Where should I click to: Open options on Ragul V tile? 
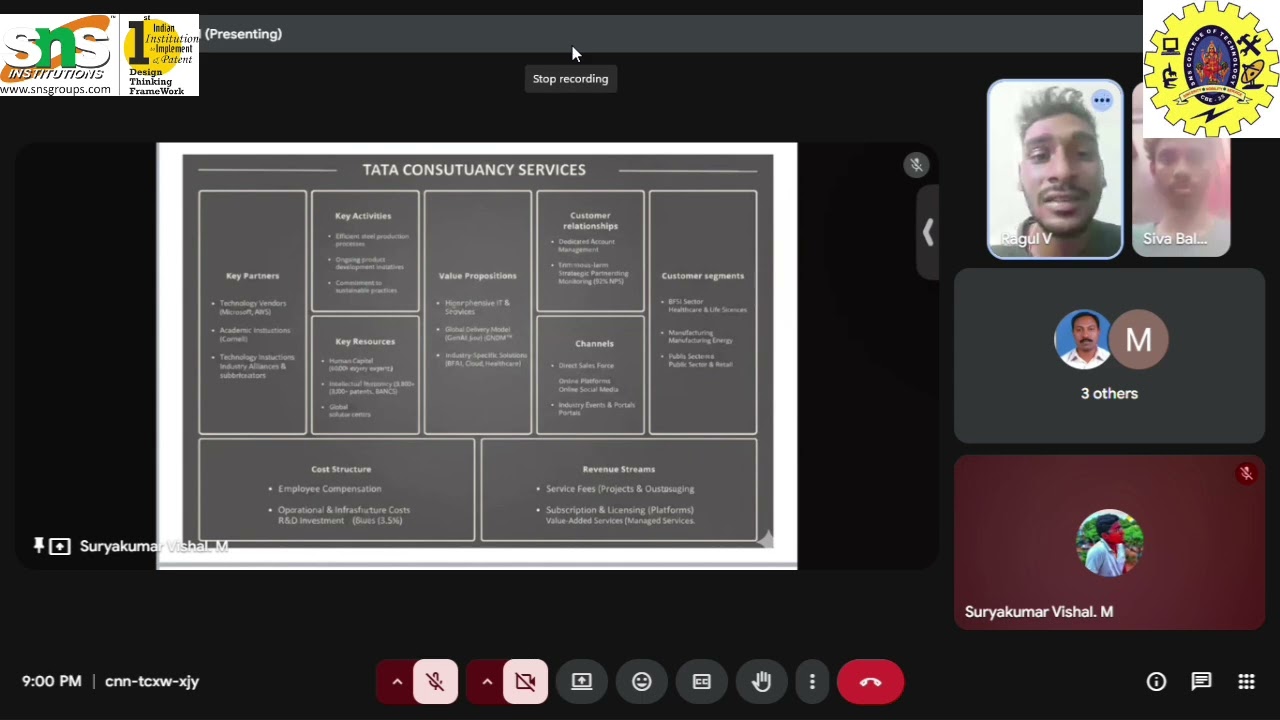1102,100
